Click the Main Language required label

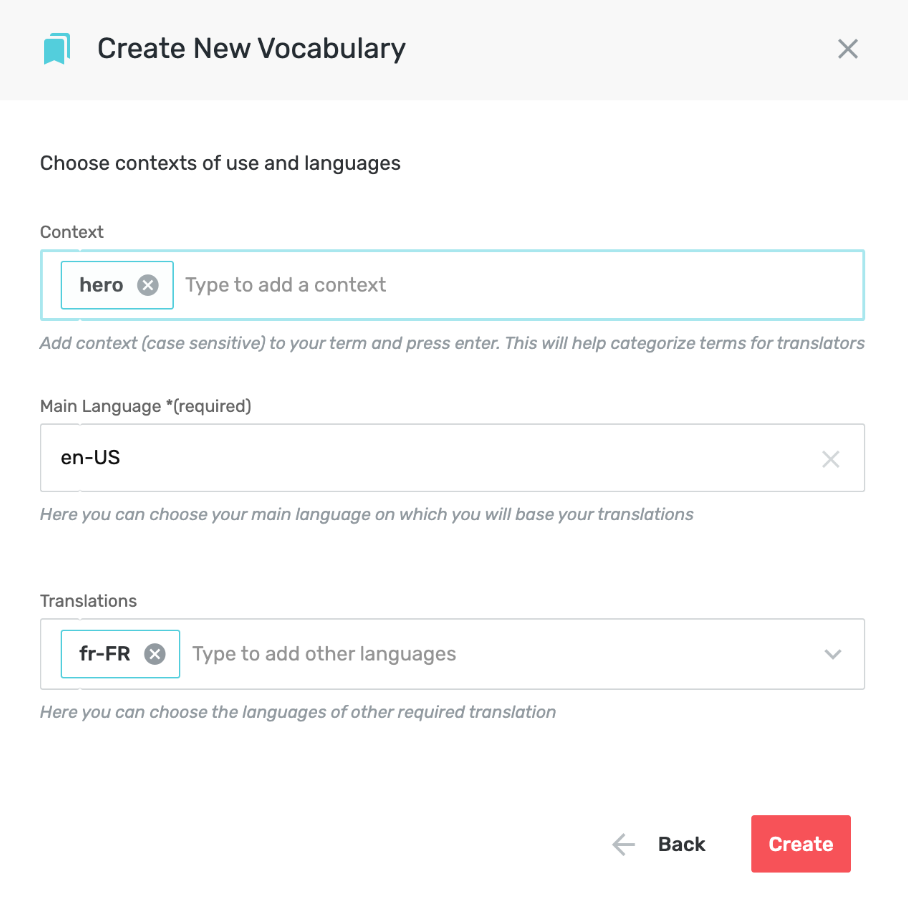pyautogui.click(x=146, y=406)
